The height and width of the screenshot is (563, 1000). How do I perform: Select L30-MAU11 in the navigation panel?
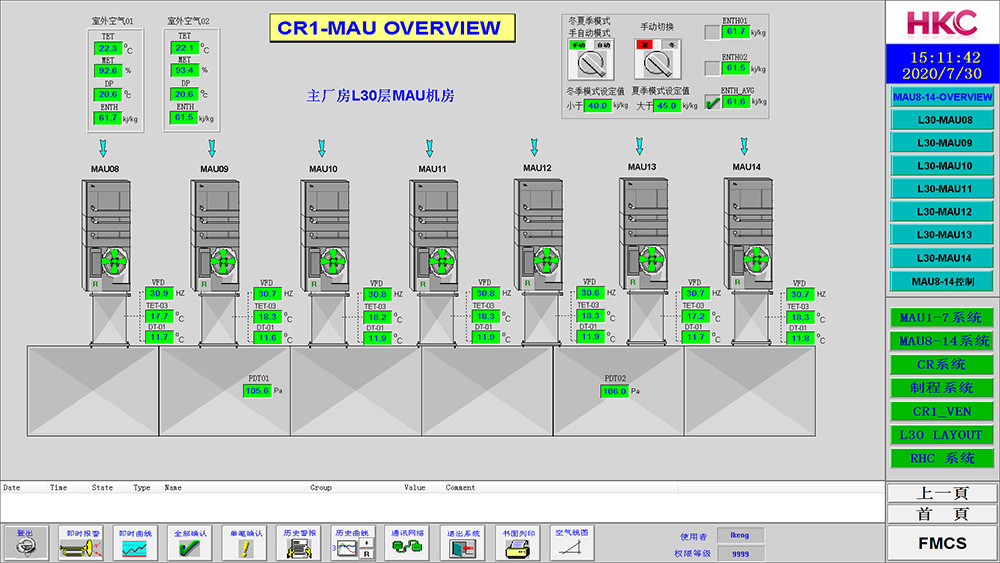[943, 189]
